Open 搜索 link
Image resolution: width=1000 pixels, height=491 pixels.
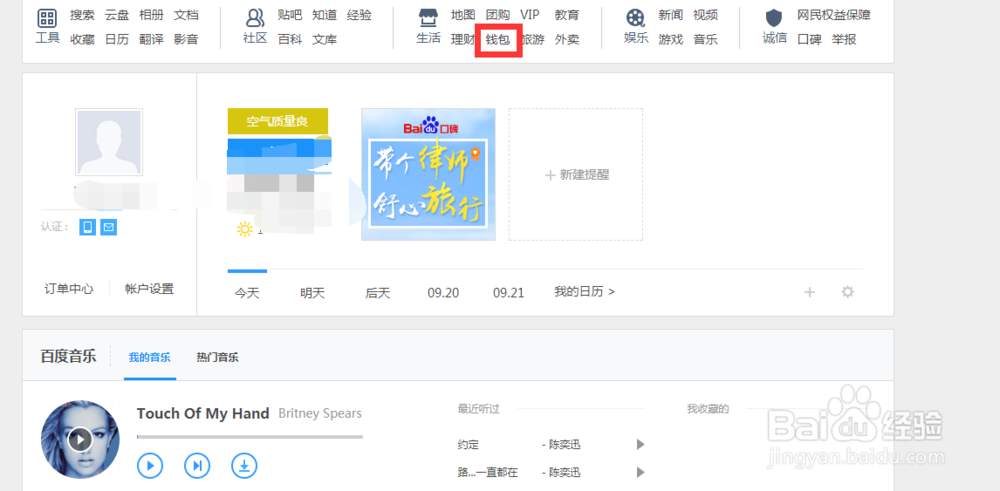coord(82,15)
